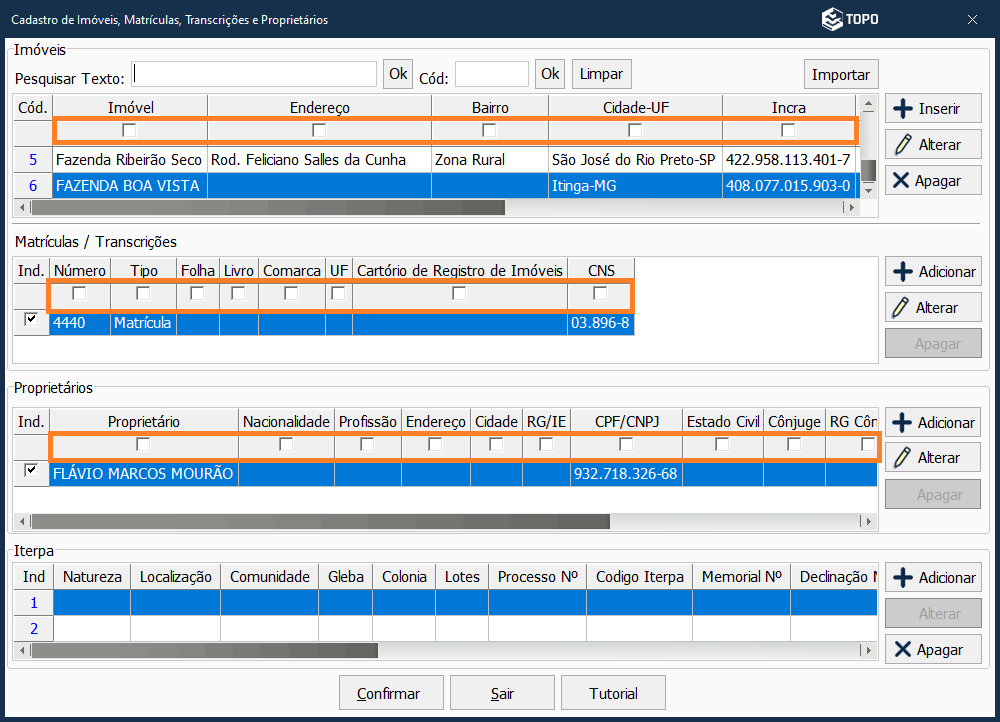Toggle checkbox under Imóvel column header
Screen dimensions: 1000x722
pos(129,130)
